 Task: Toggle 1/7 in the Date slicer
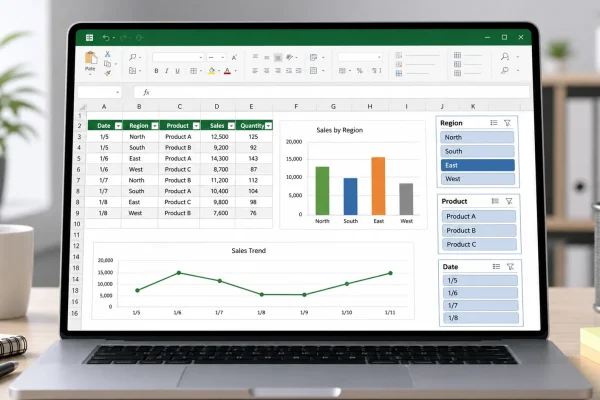(481, 305)
